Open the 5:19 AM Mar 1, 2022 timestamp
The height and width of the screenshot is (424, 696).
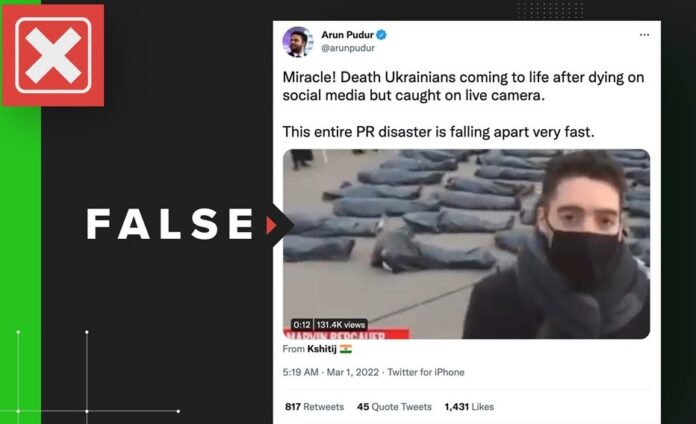tap(331, 372)
